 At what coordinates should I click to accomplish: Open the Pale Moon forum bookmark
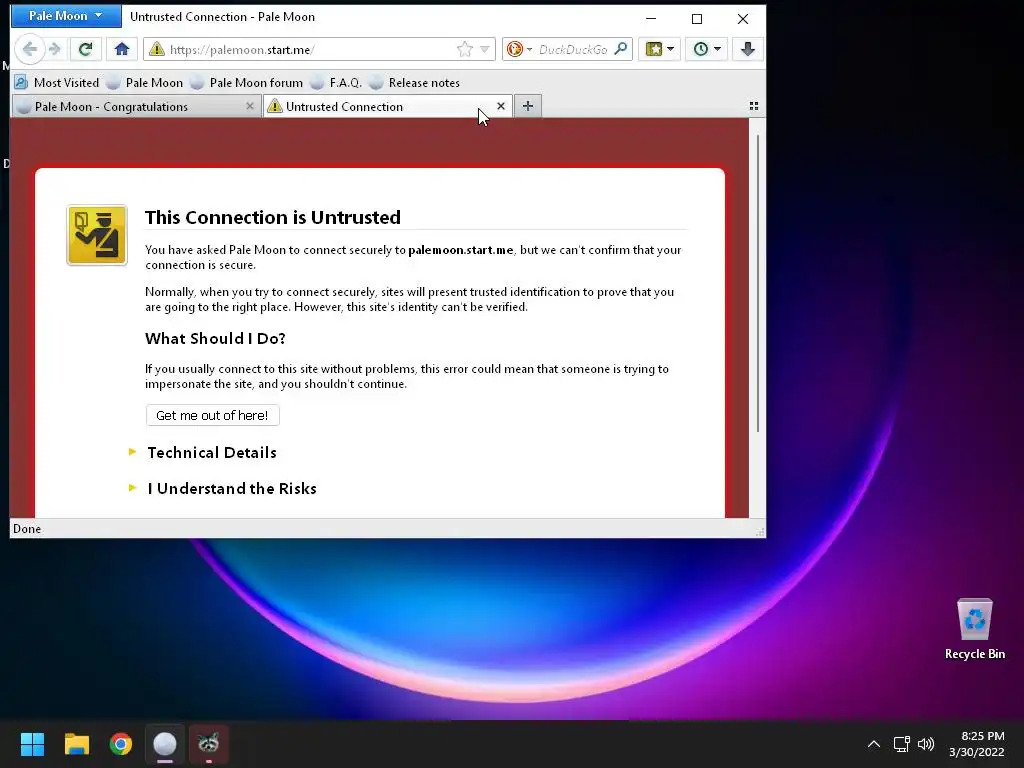[247, 83]
